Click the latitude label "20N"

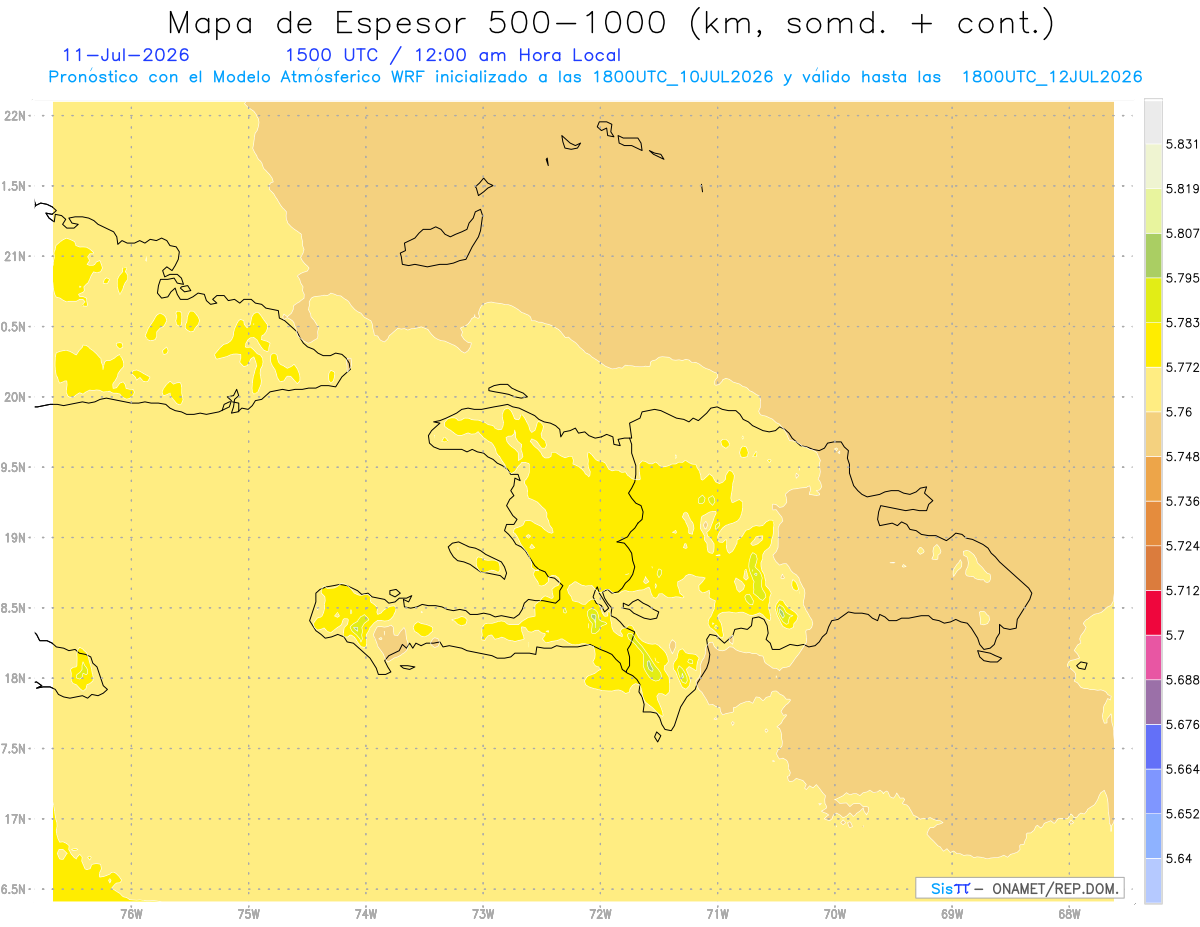click(15, 397)
